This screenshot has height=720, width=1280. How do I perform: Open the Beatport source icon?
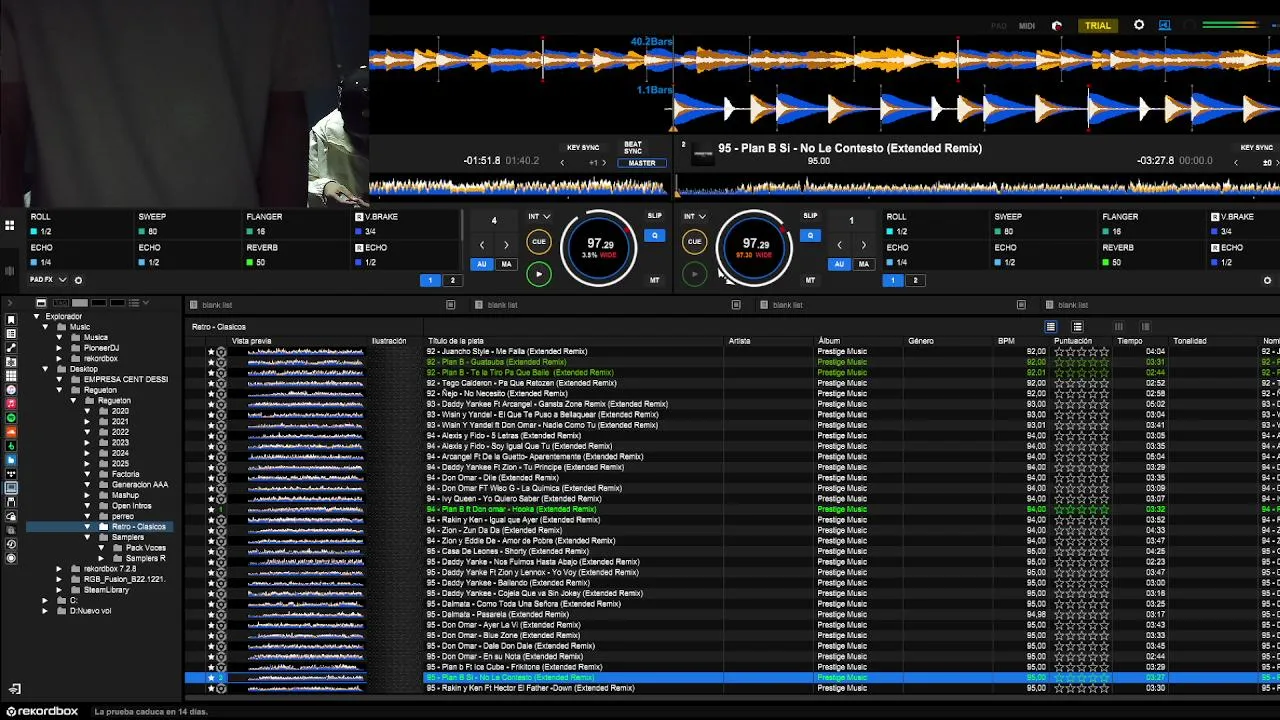click(11, 446)
